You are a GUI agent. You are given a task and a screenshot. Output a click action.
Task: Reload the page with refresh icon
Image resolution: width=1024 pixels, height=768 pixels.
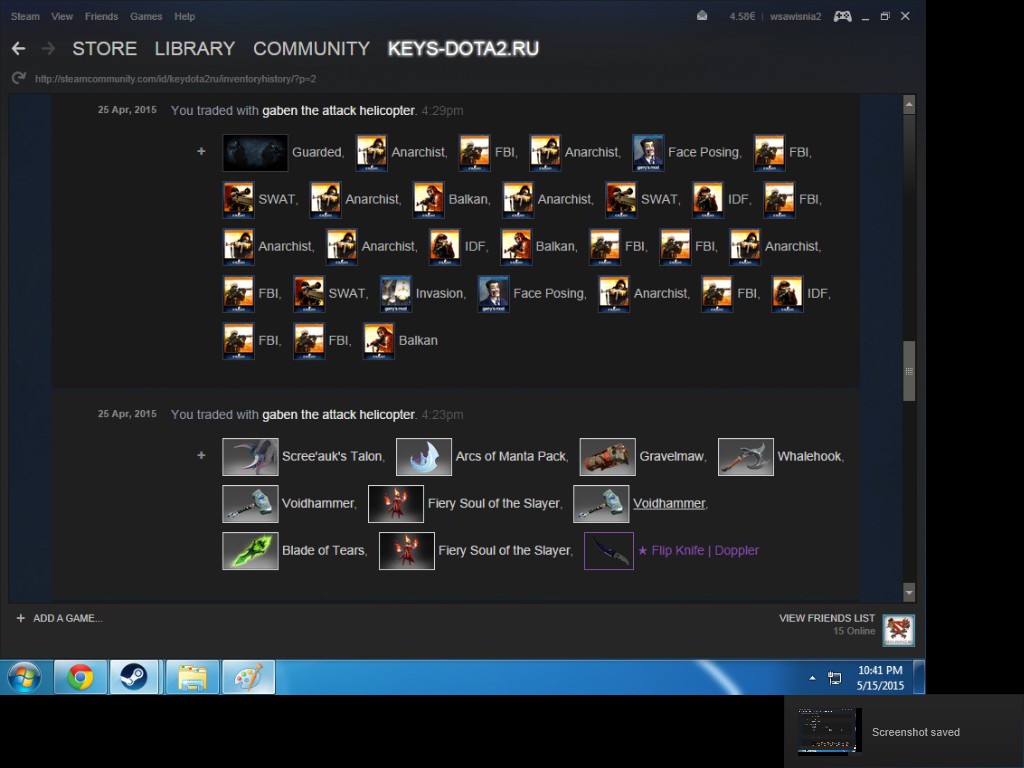point(19,78)
